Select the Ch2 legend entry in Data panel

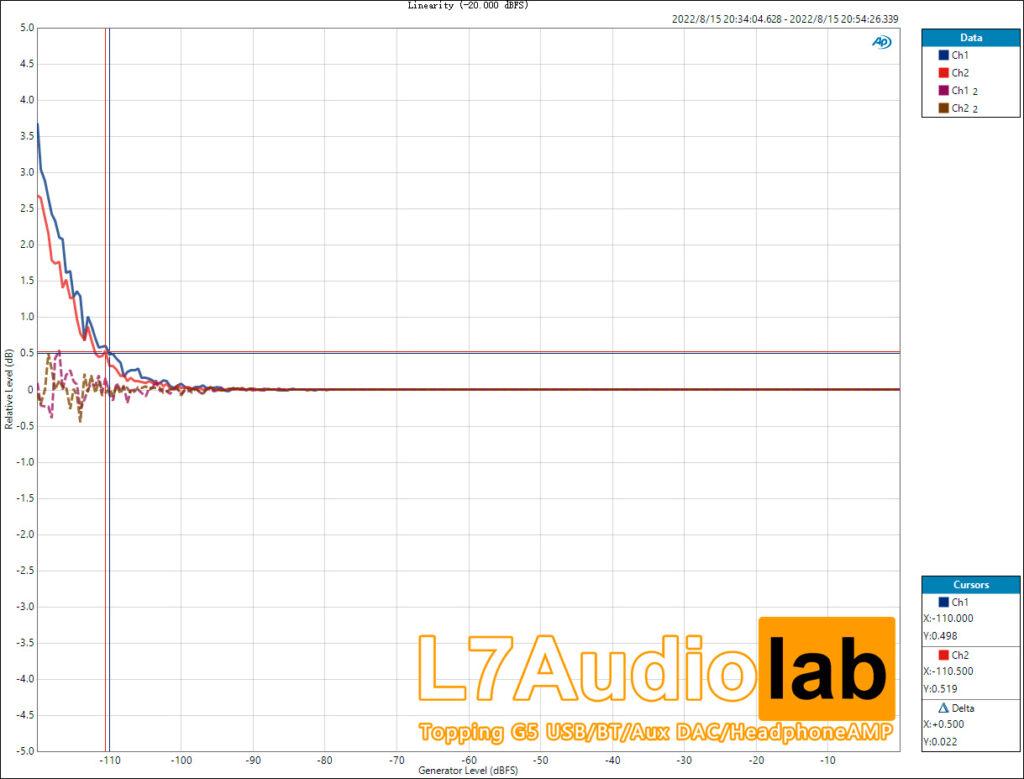tap(960, 72)
